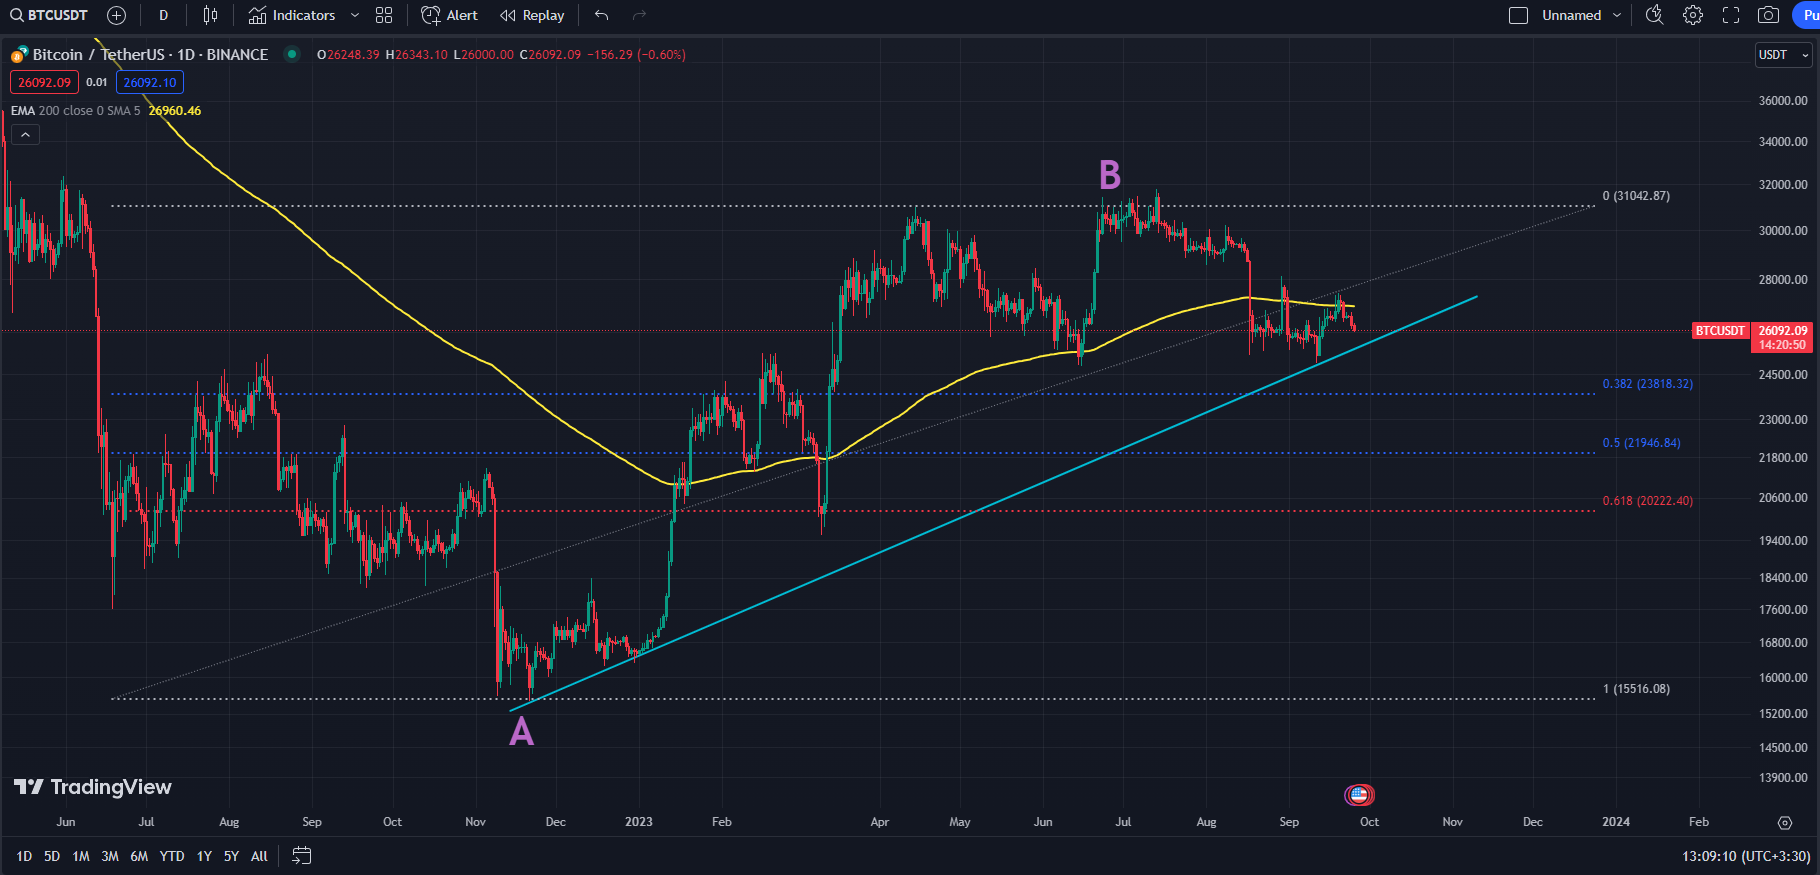Screen dimensions: 1820x875
Task: Select the purple A text label
Action: click(x=522, y=732)
